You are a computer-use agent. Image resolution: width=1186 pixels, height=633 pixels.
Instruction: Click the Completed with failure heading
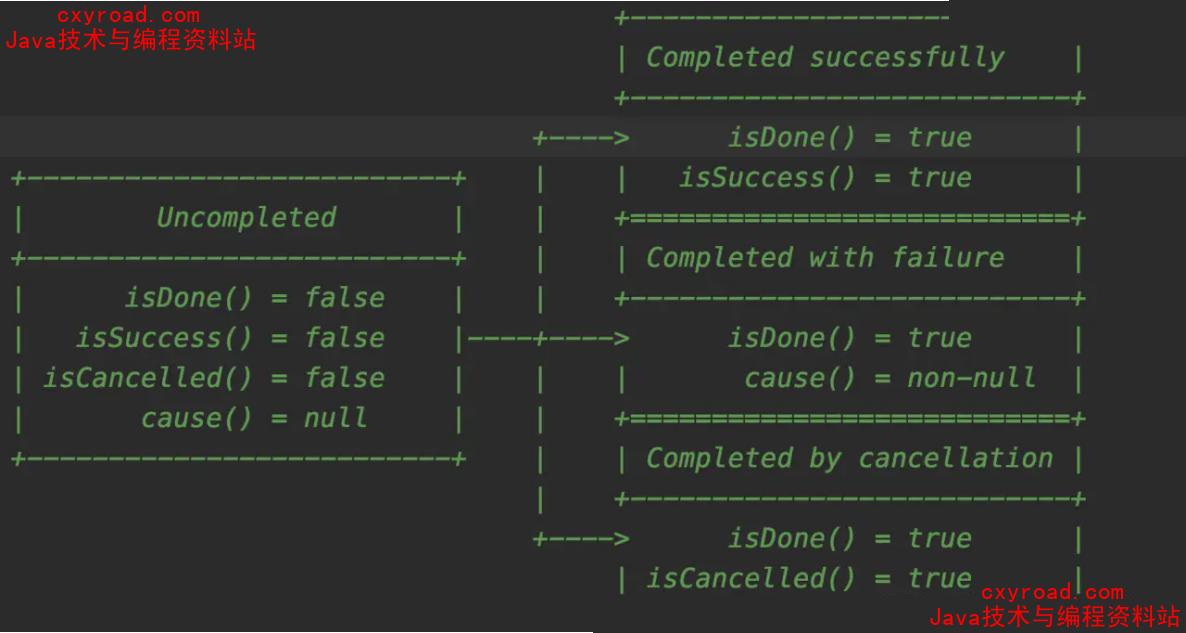click(825, 258)
